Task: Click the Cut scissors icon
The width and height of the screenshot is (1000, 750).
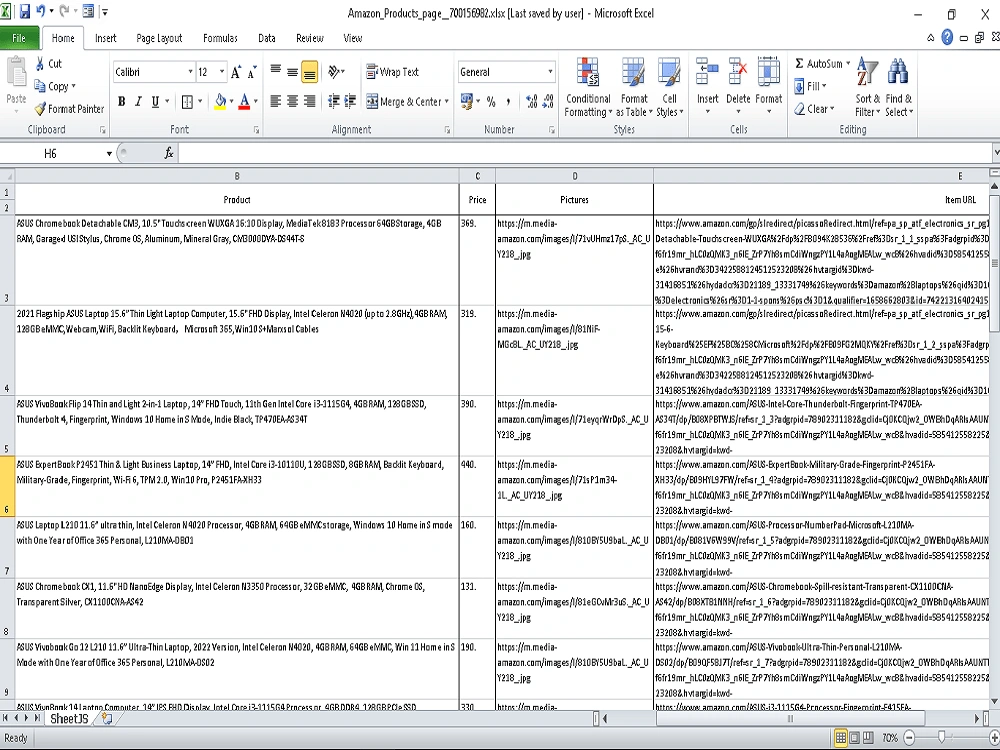Action: [40, 63]
